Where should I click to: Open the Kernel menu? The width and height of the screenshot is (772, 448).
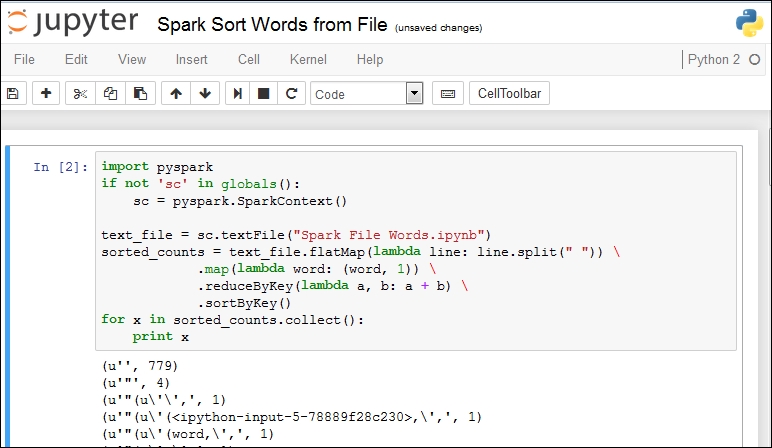[x=308, y=60]
